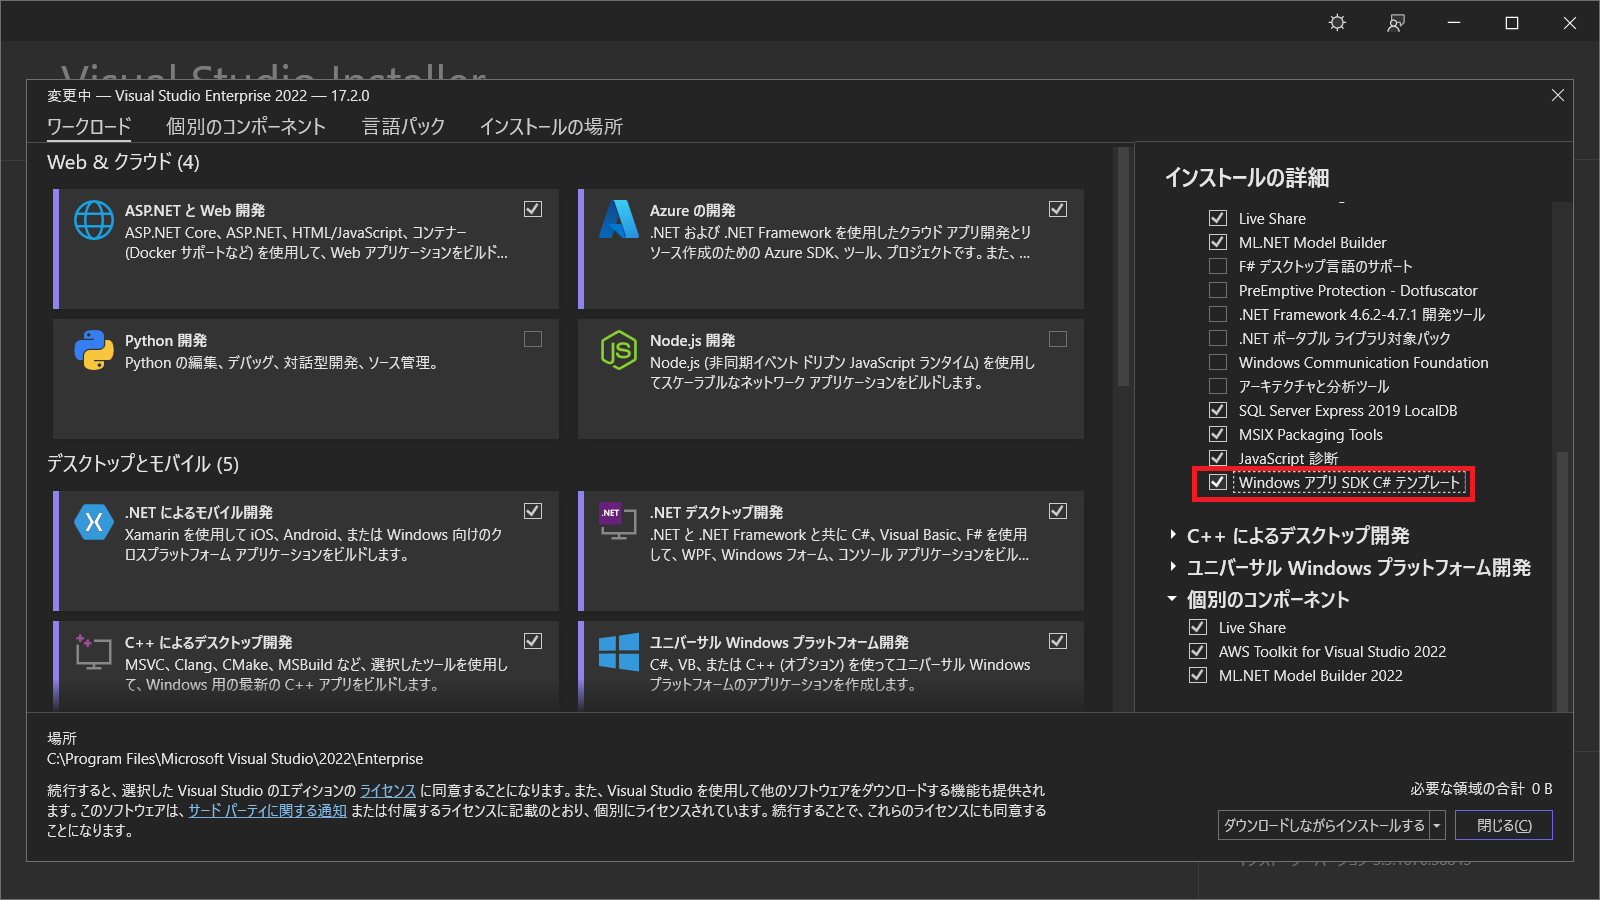This screenshot has height=900, width=1600.
Task: Click the Xamarin mobile development icon
Action: tap(94, 521)
